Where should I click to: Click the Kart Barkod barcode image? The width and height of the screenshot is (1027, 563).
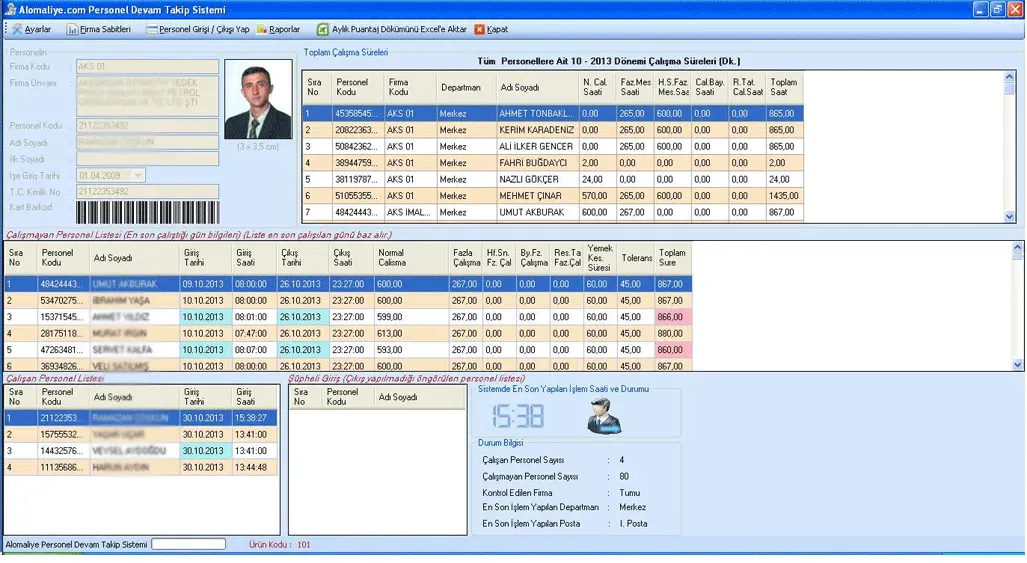coord(147,212)
